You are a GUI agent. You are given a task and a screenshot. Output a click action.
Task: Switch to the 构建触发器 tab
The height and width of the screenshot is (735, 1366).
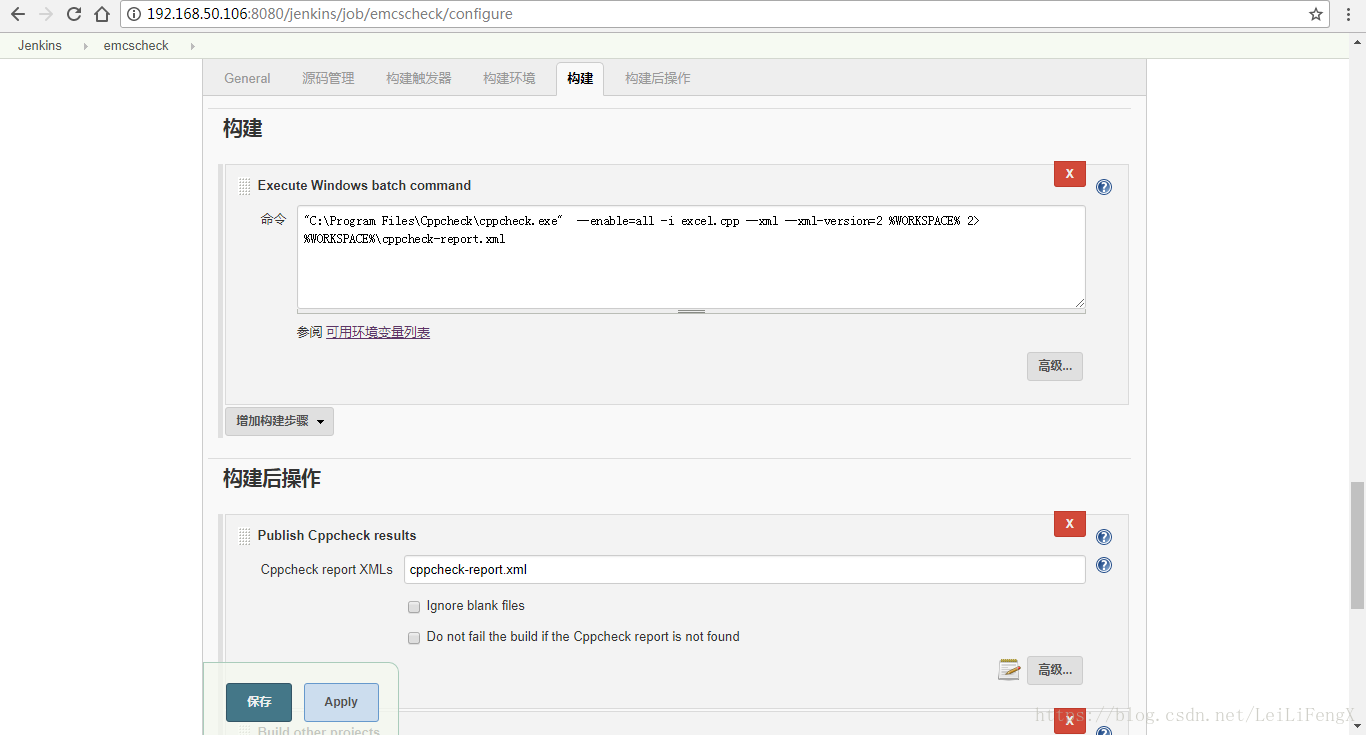[x=419, y=78]
